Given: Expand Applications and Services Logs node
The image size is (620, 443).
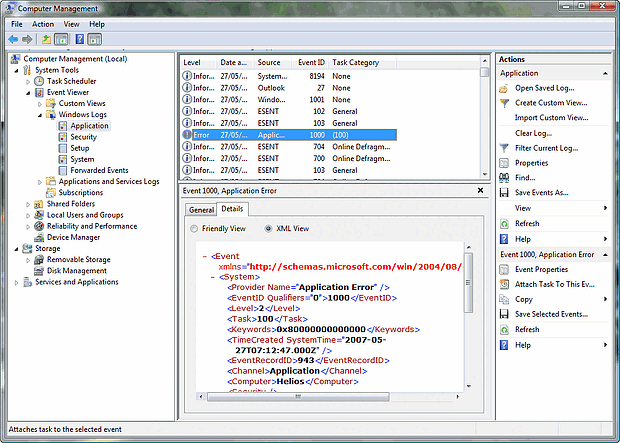Looking at the screenshot, I should click(40, 182).
